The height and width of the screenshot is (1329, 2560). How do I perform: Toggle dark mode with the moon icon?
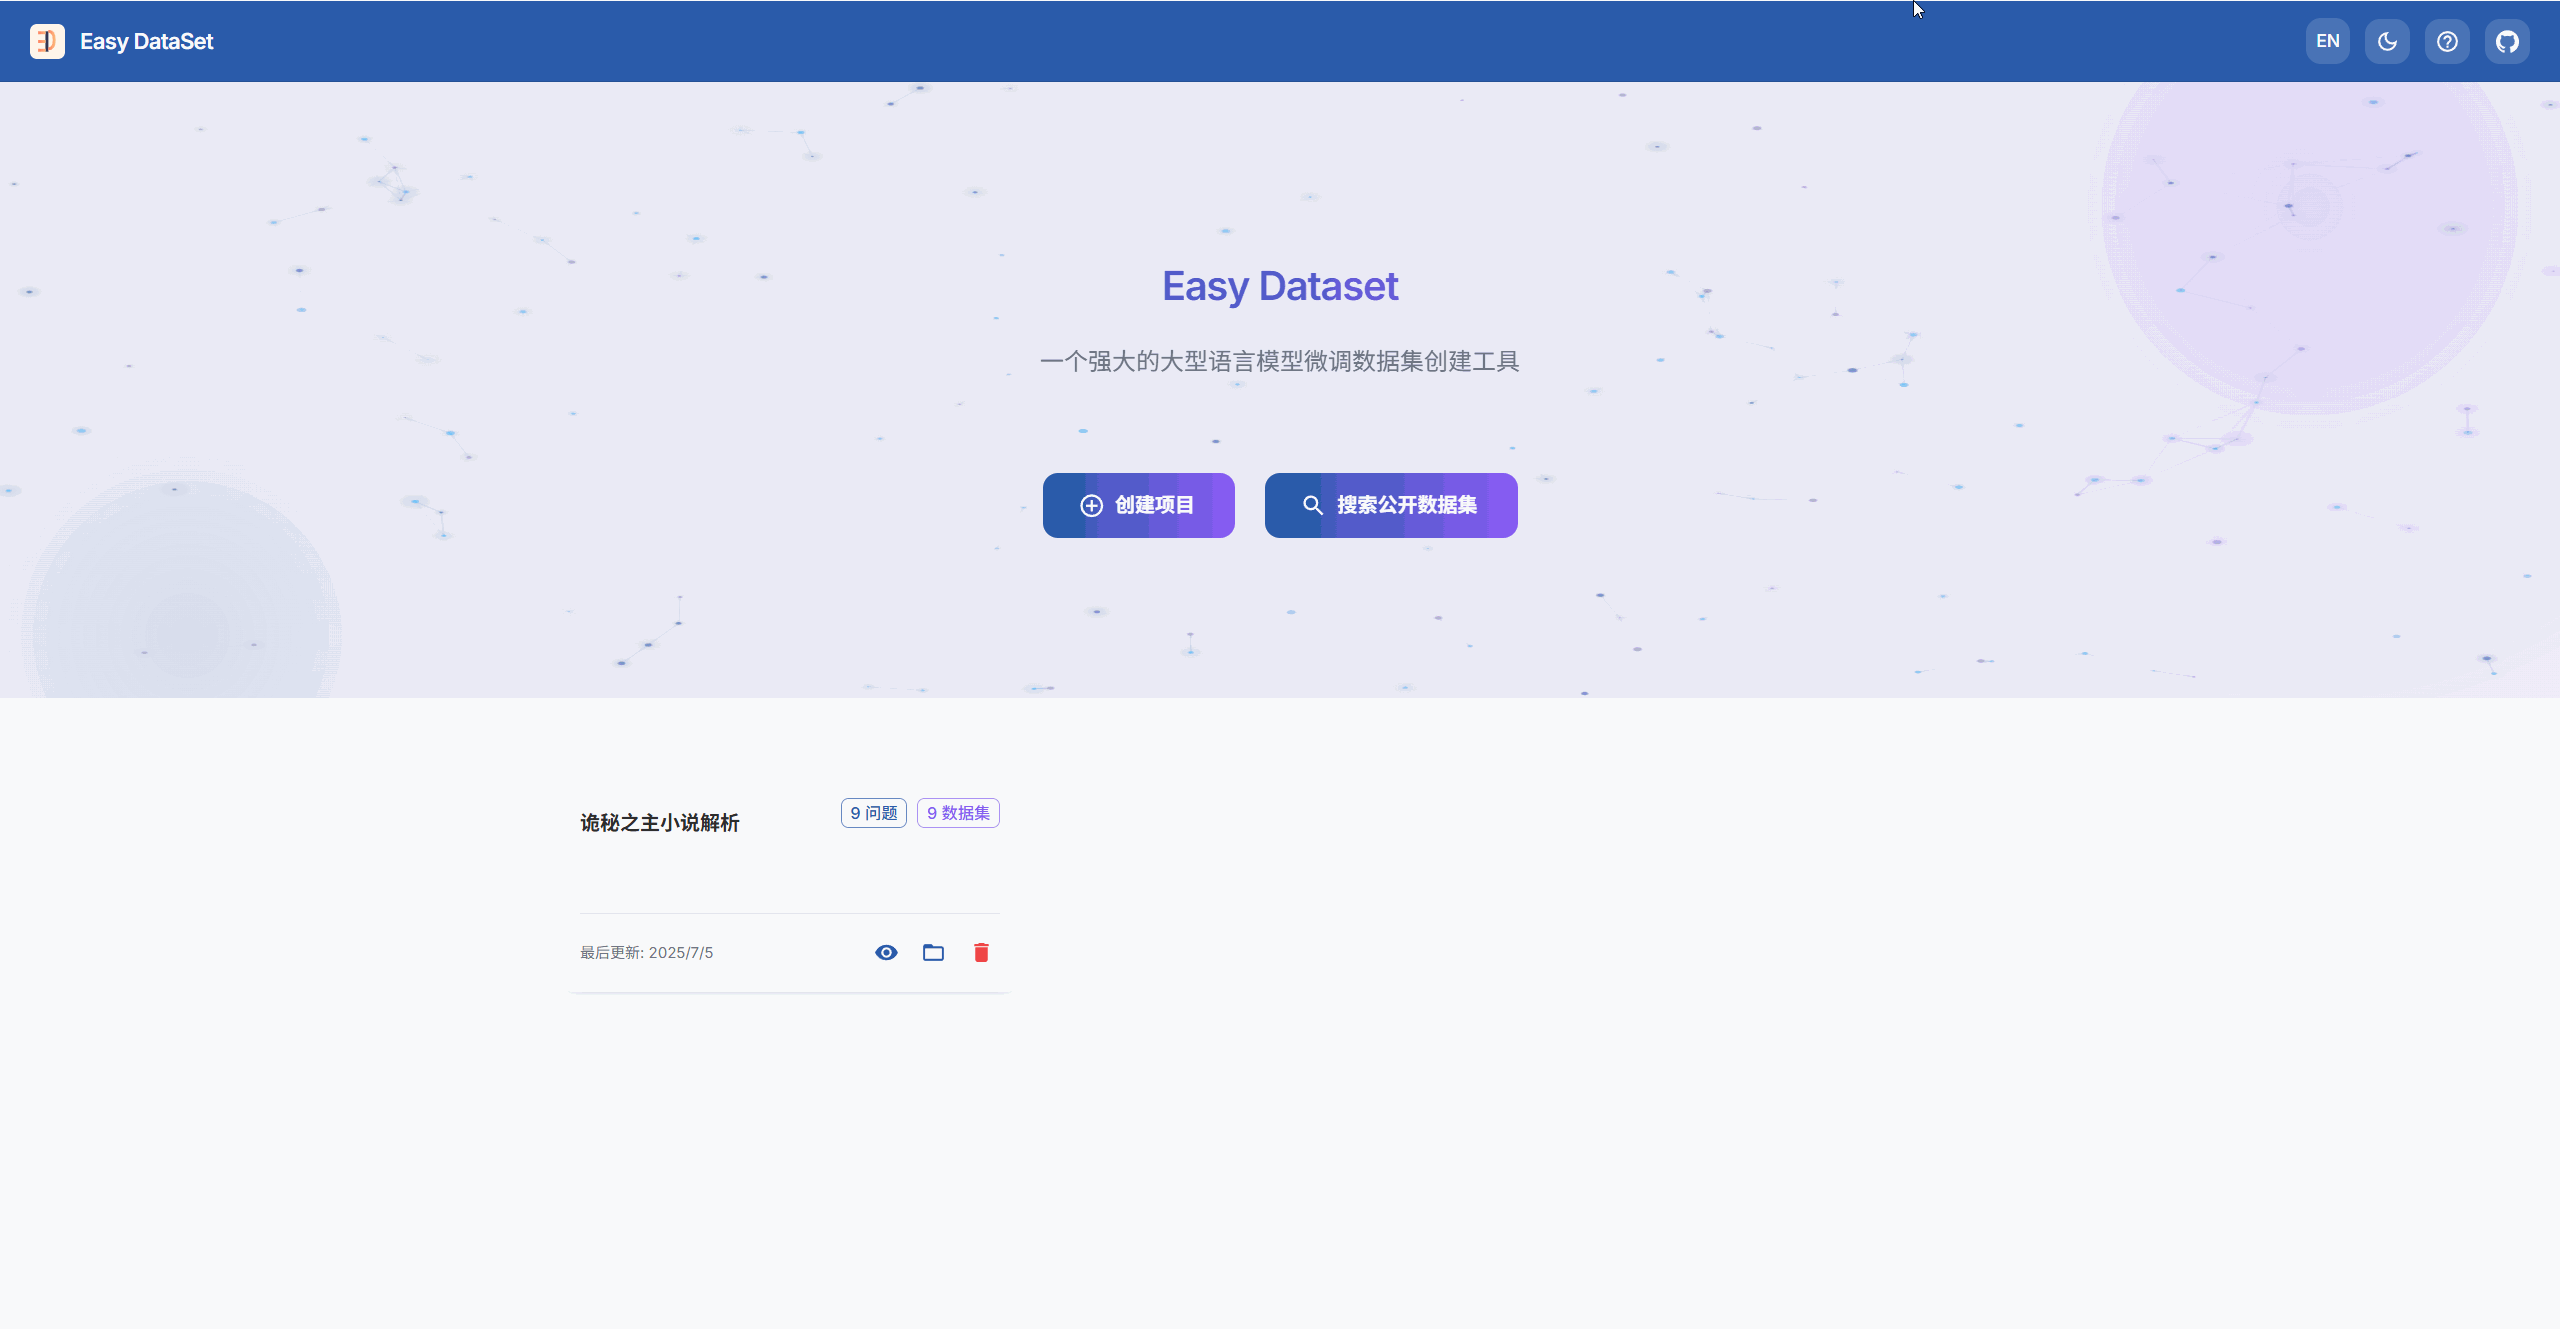pos(2387,41)
